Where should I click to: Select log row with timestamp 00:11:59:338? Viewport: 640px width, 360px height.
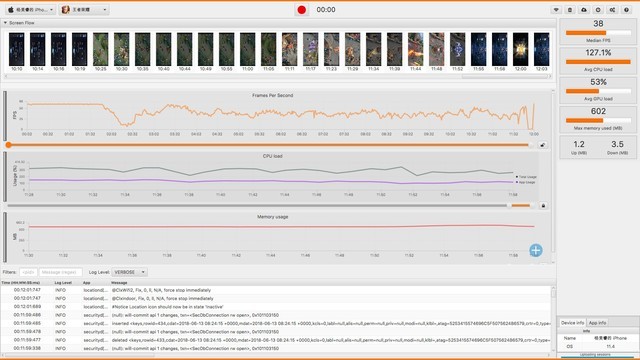(276, 349)
